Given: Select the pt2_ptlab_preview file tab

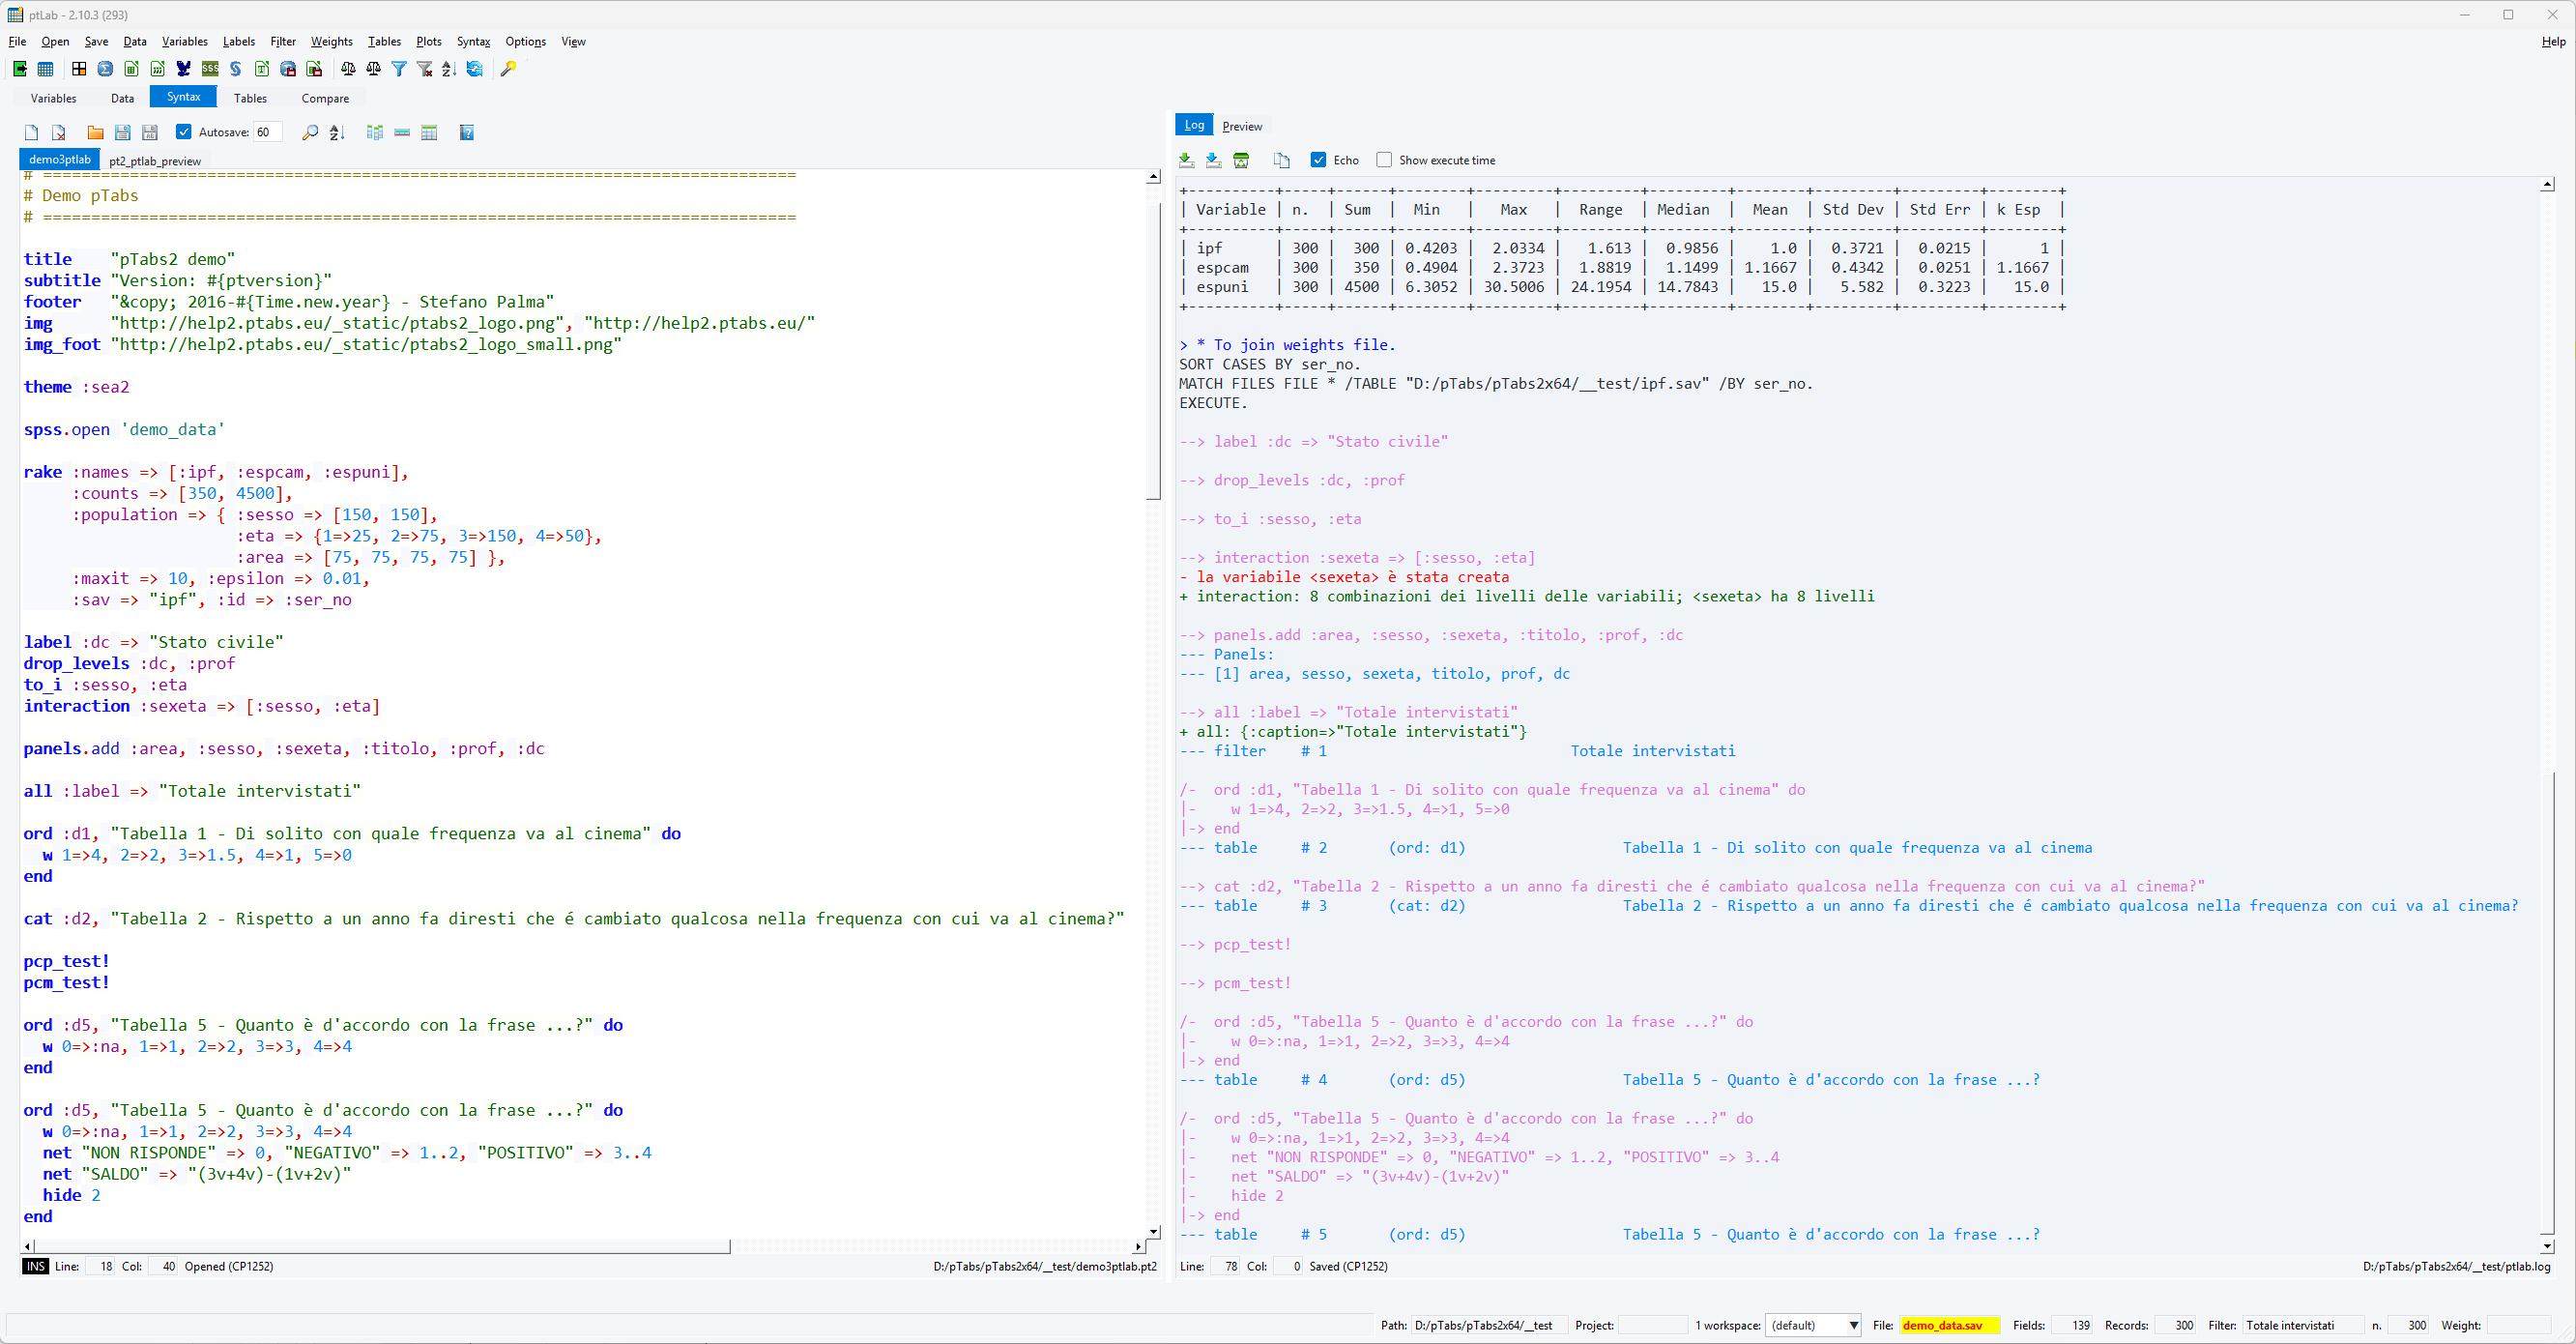Looking at the screenshot, I should coord(155,161).
